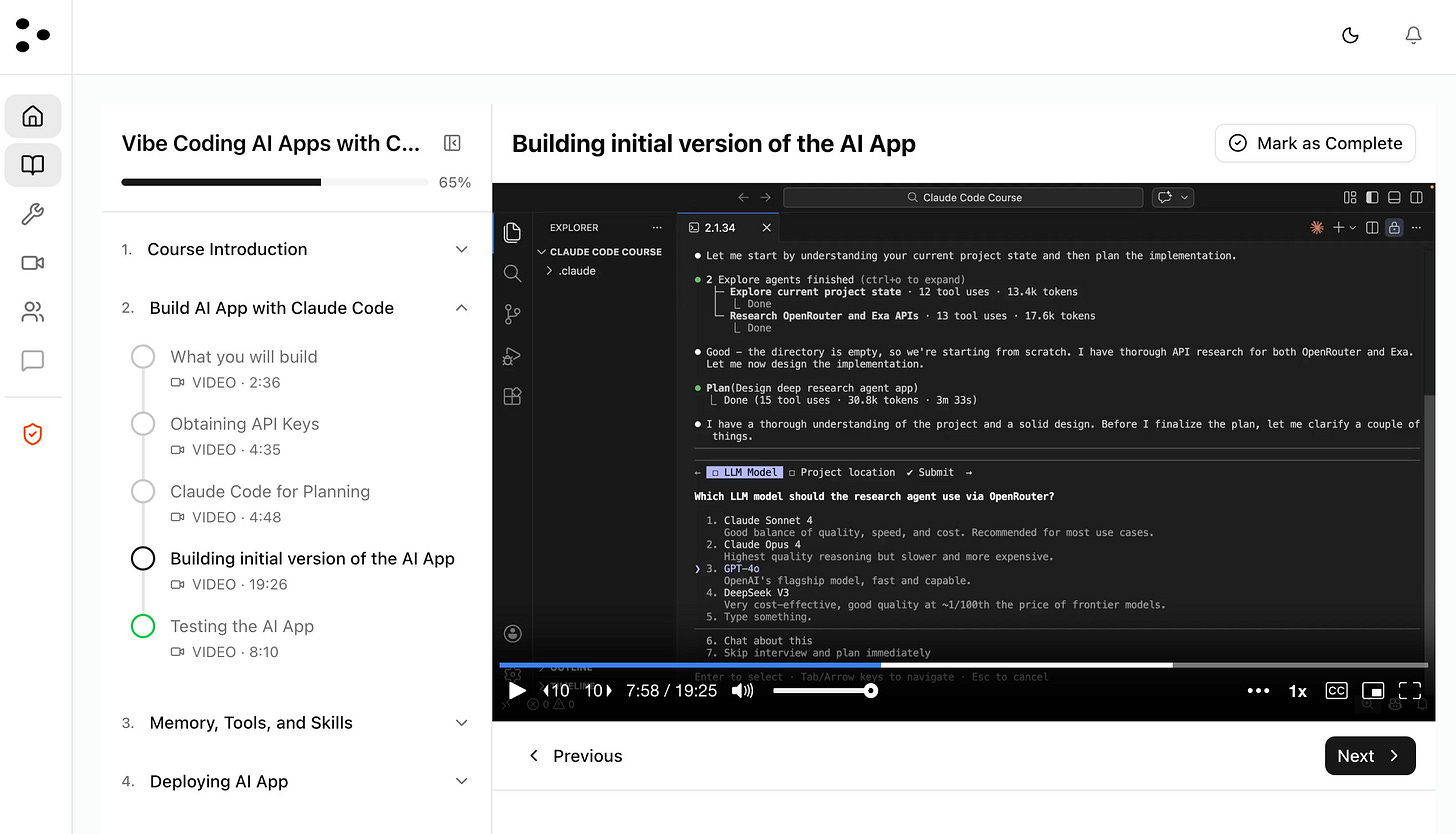Select the wrench tools icon in the sidebar
The height and width of the screenshot is (834, 1456).
(33, 213)
